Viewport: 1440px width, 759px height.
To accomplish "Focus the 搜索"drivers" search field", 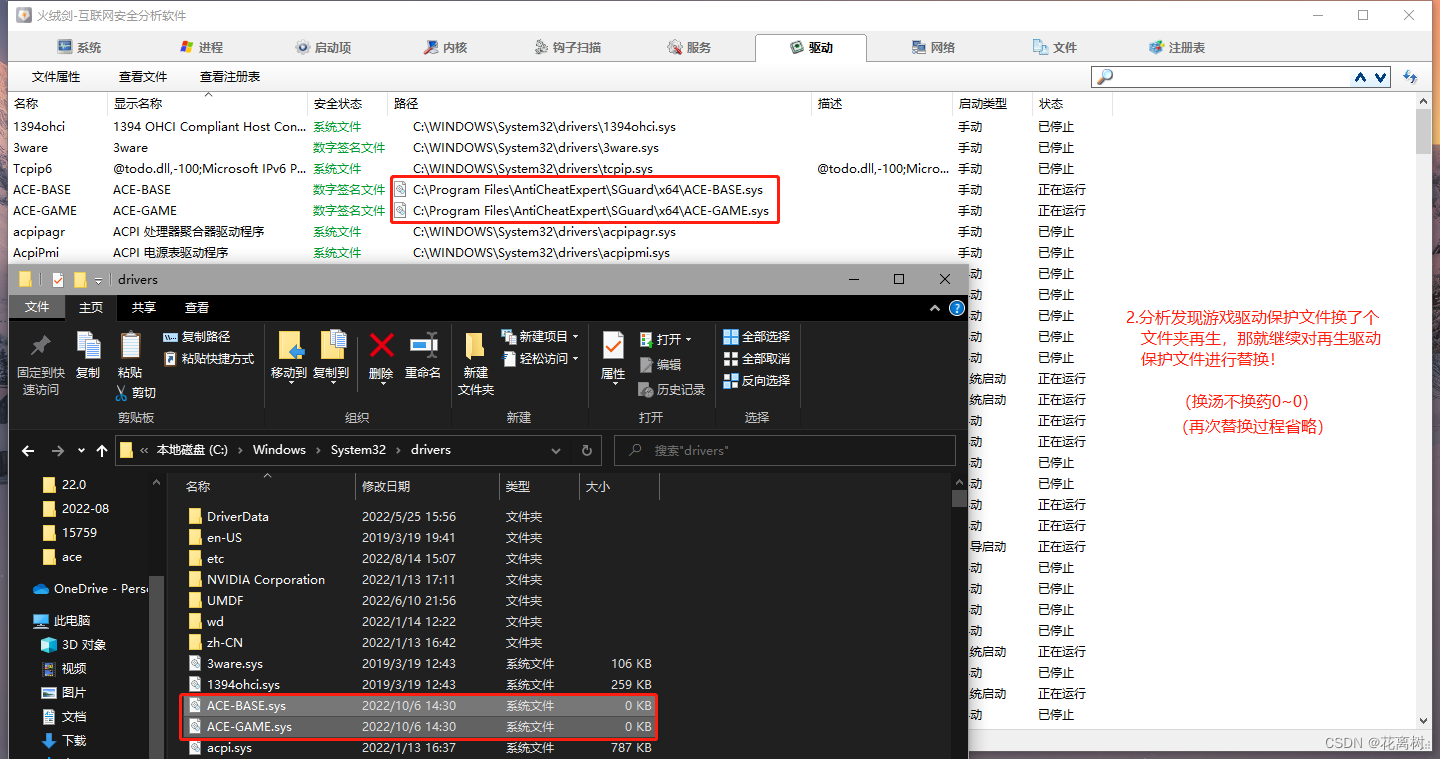I will point(785,451).
